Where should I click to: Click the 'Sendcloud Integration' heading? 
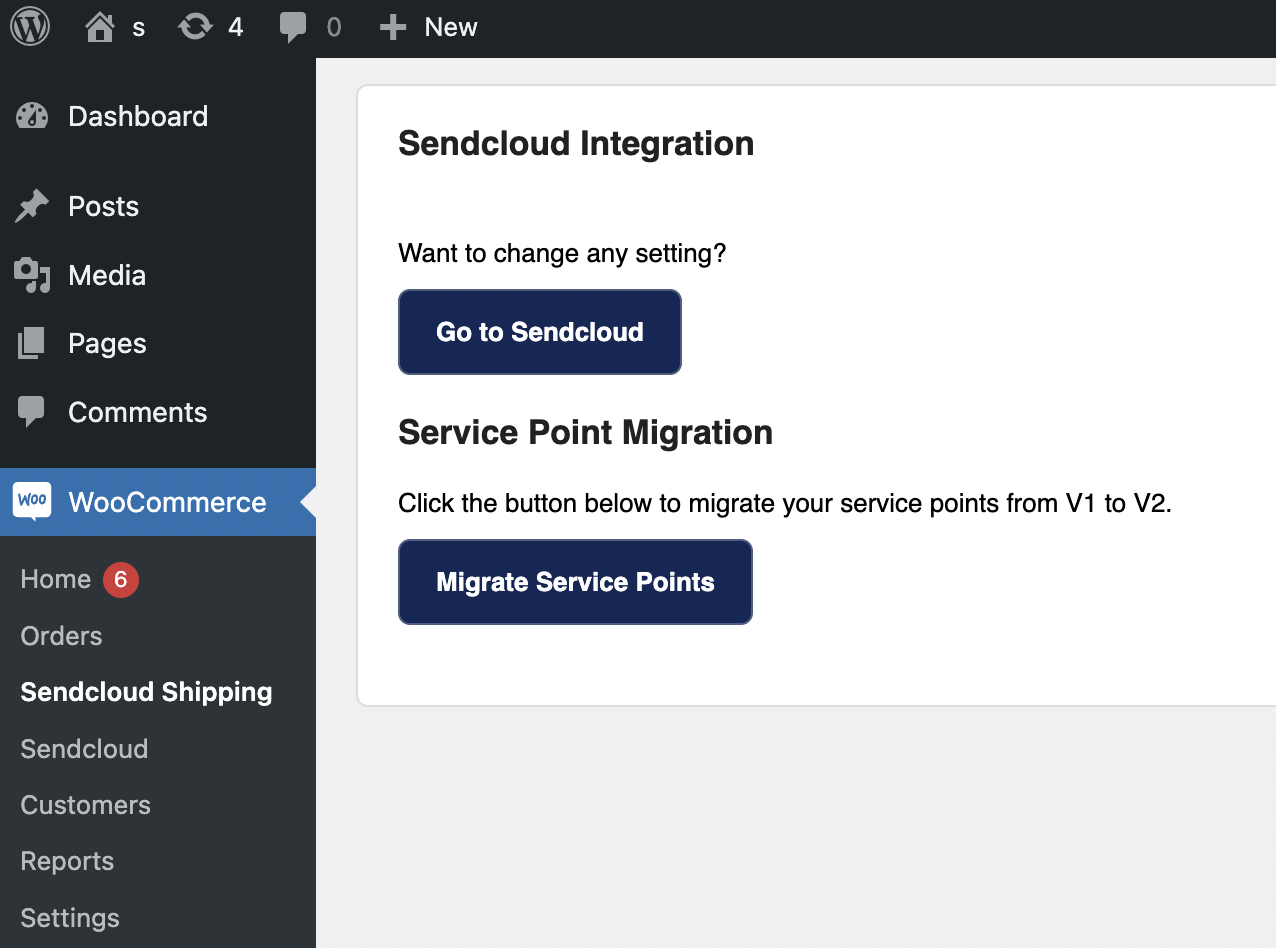coord(576,144)
